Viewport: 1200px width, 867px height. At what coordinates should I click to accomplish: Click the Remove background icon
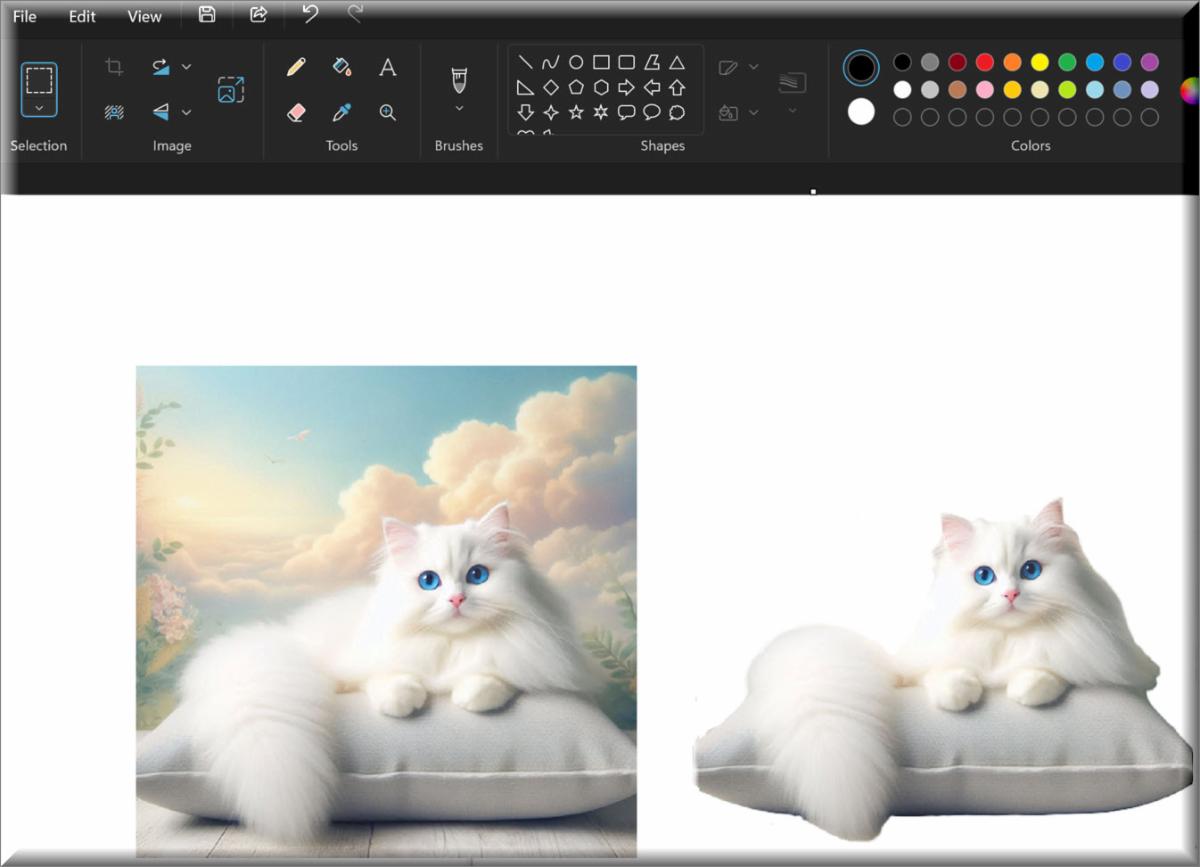[115, 112]
